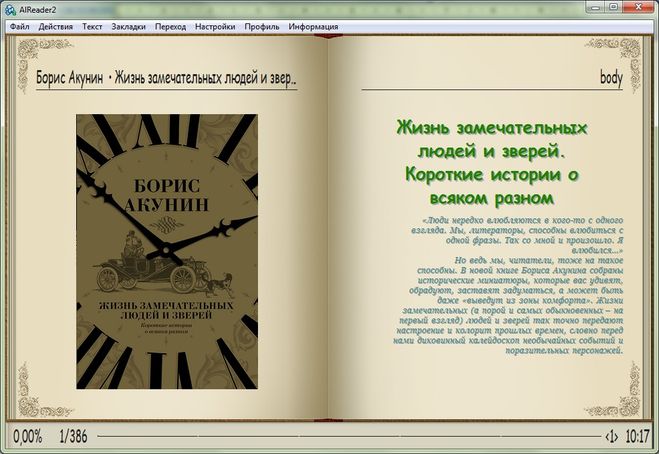Viewport: 659px width, 454px height.
Task: Click the book cover image
Action: (x=166, y=251)
